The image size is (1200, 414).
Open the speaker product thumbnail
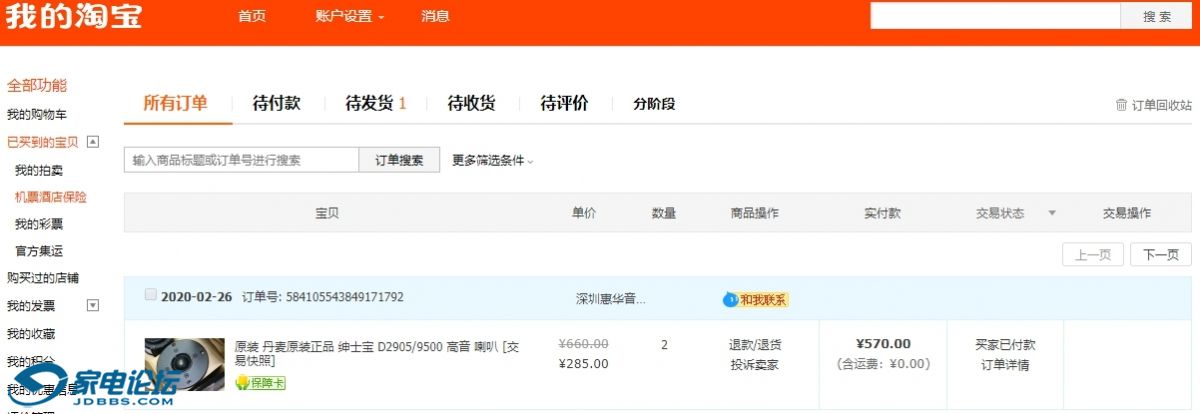[185, 363]
